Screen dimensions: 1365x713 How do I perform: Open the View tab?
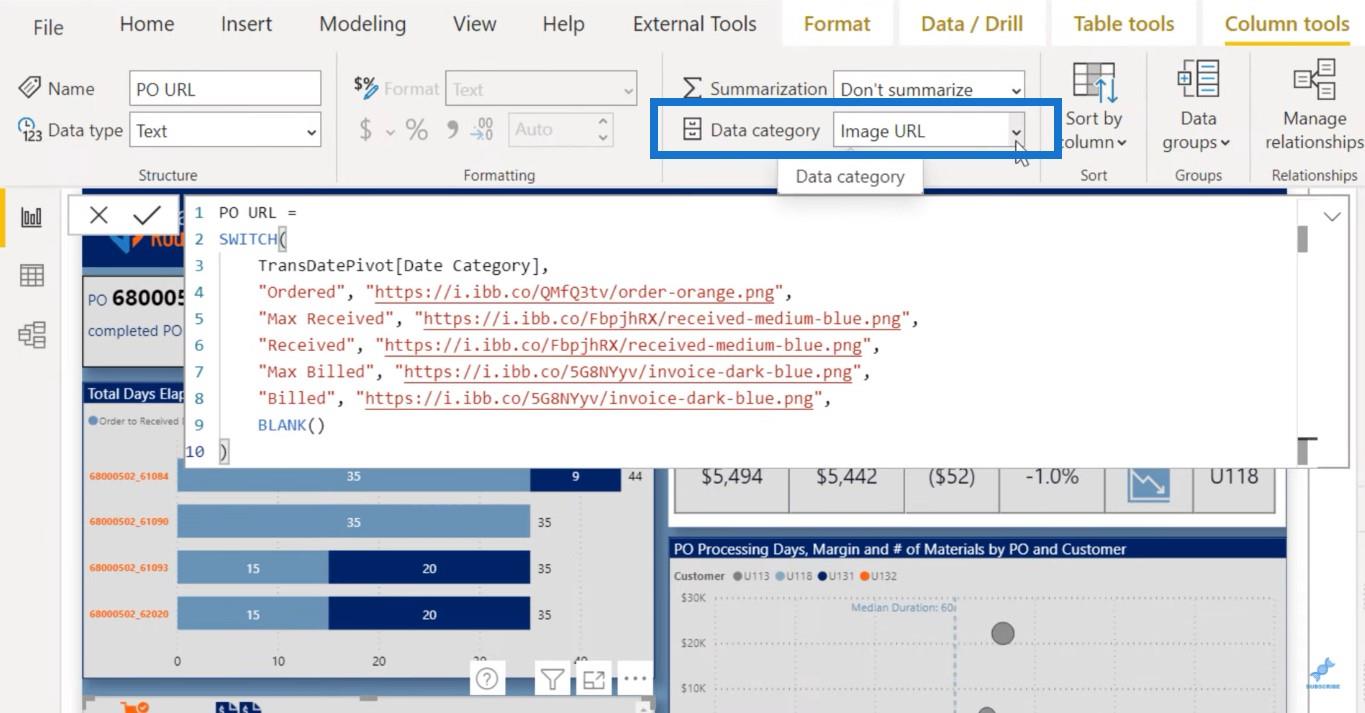click(474, 24)
